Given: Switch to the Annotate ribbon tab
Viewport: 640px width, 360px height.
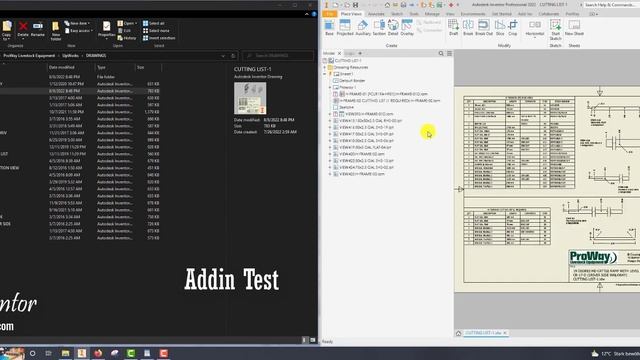Looking at the screenshot, I should (x=376, y=14).
